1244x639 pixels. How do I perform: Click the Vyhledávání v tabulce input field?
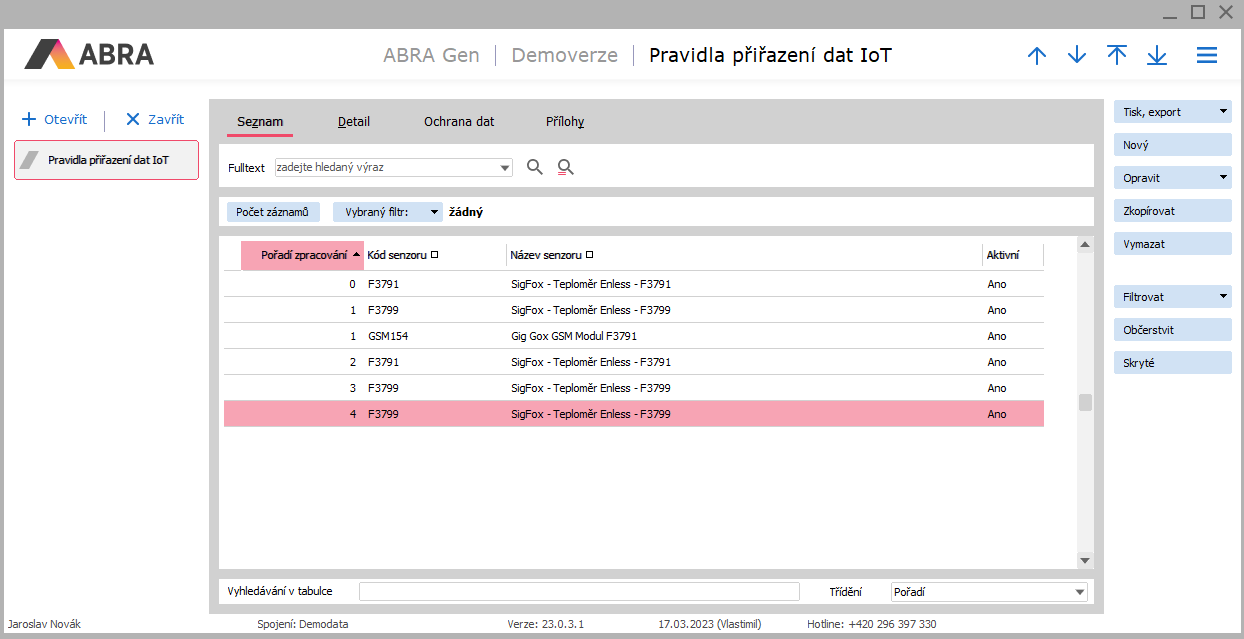579,592
